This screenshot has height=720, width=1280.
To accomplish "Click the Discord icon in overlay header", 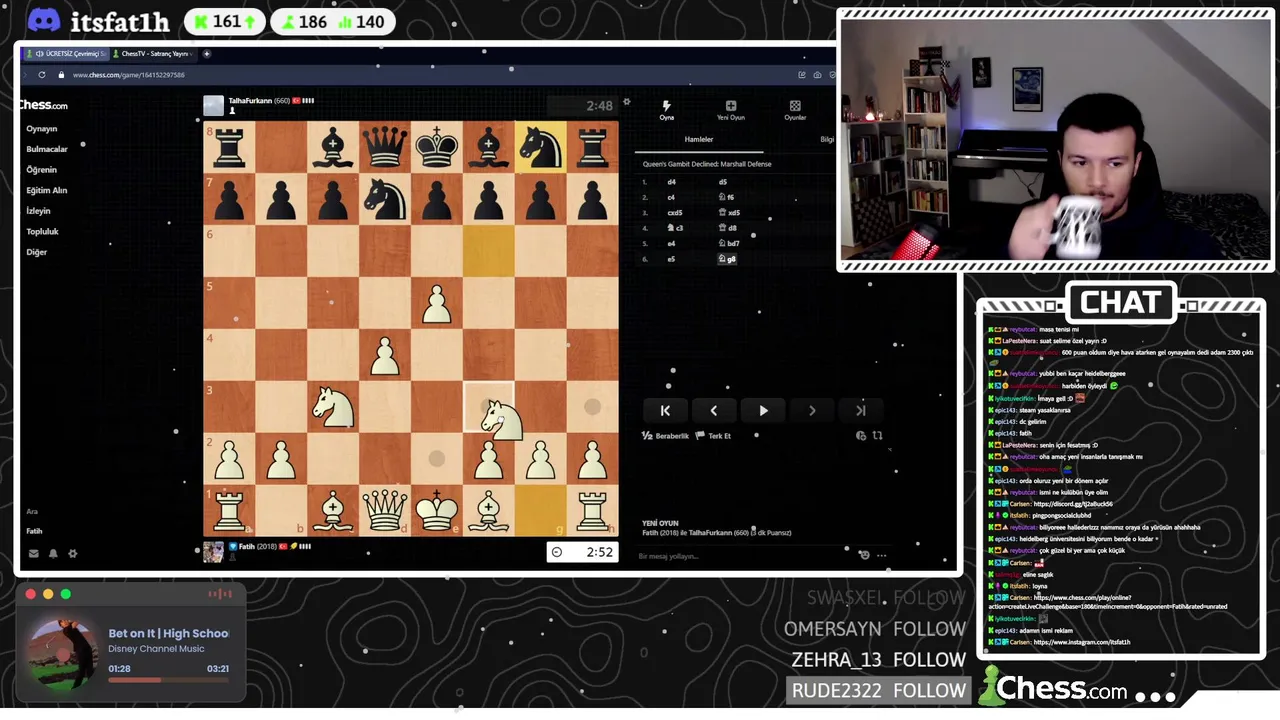I will coord(44,21).
